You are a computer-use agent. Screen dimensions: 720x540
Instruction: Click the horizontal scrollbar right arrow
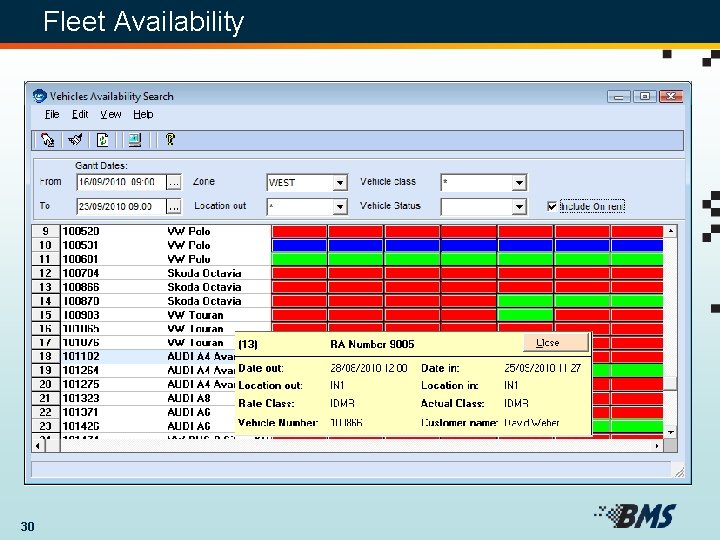(657, 446)
